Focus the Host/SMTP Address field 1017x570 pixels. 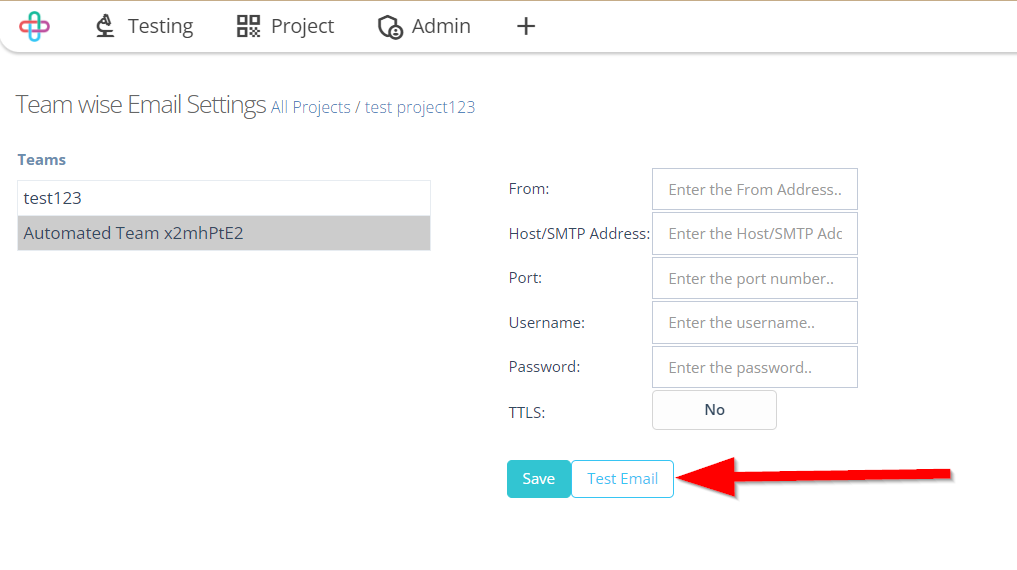click(x=755, y=233)
